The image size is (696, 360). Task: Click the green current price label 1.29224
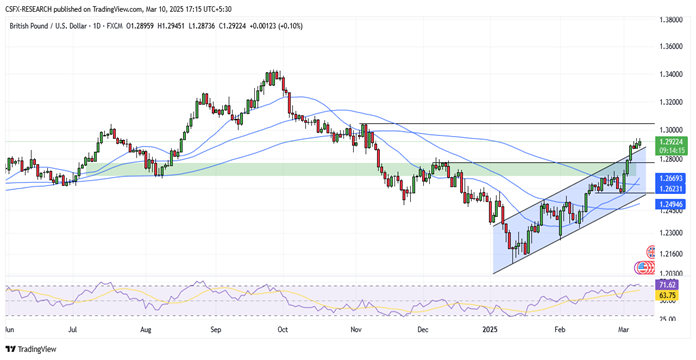pos(672,142)
